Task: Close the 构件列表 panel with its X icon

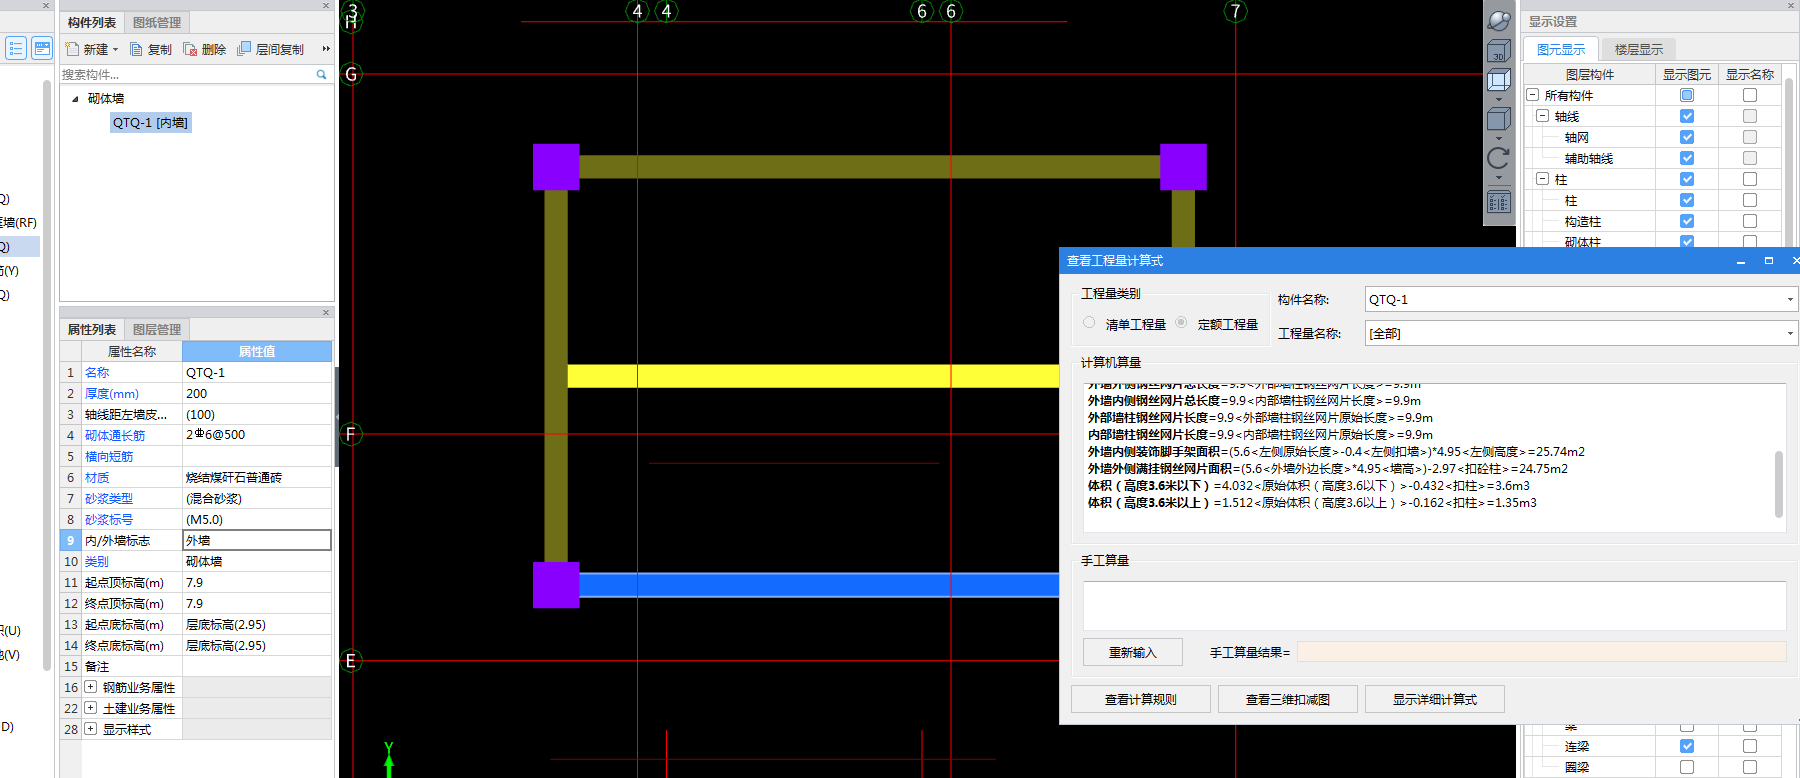Action: [326, 6]
